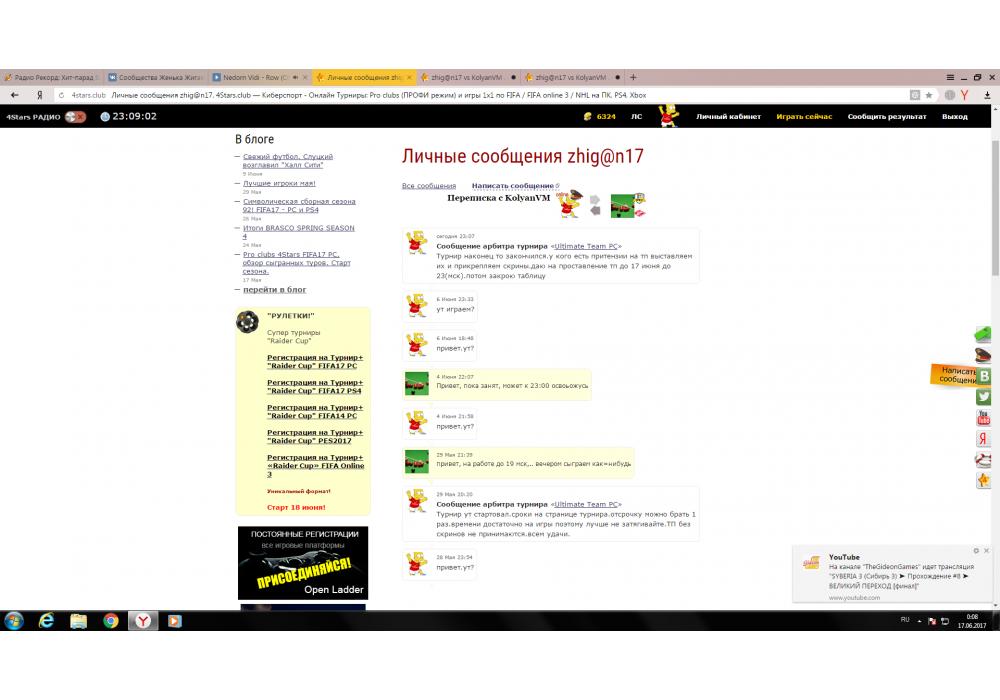This screenshot has width=1000, height=700.
Task: Click the red Yandex Y toolbar icon
Action: coord(964,95)
